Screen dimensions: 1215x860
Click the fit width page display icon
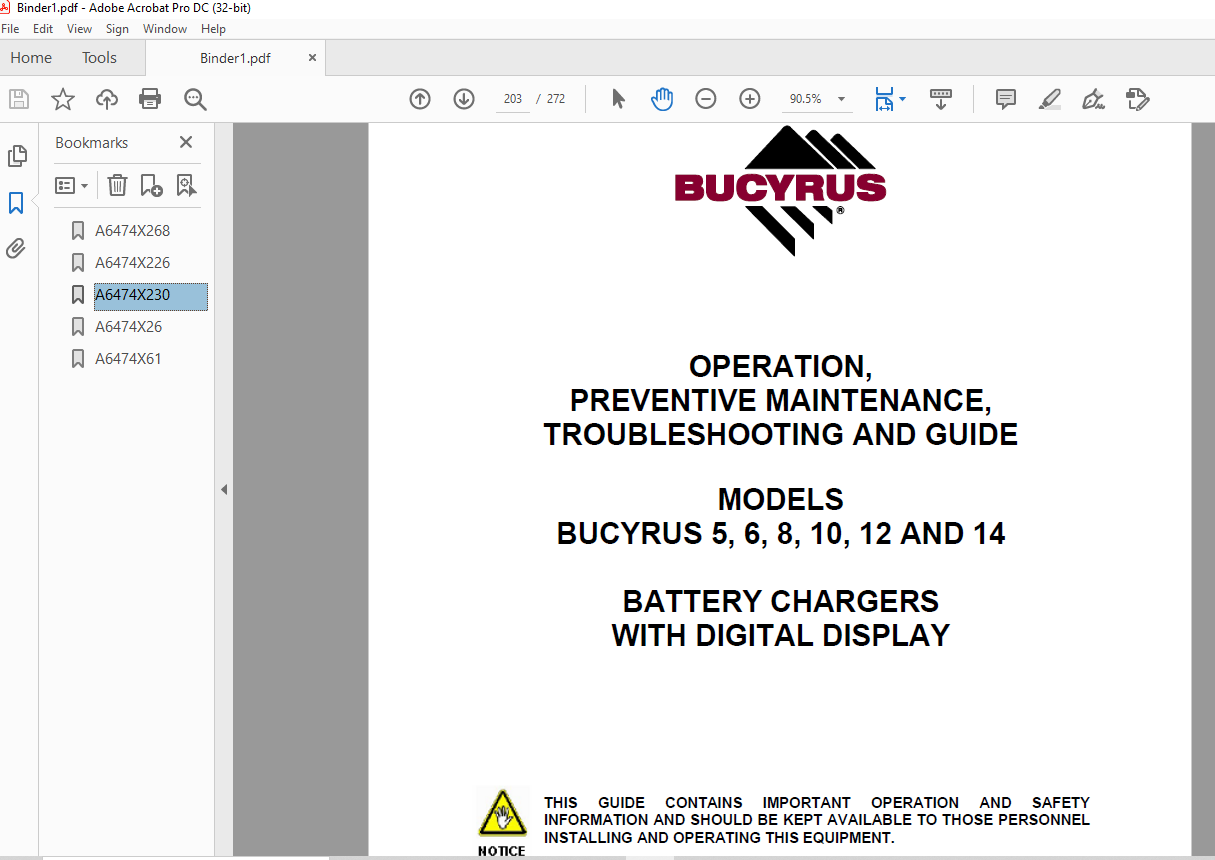click(884, 99)
